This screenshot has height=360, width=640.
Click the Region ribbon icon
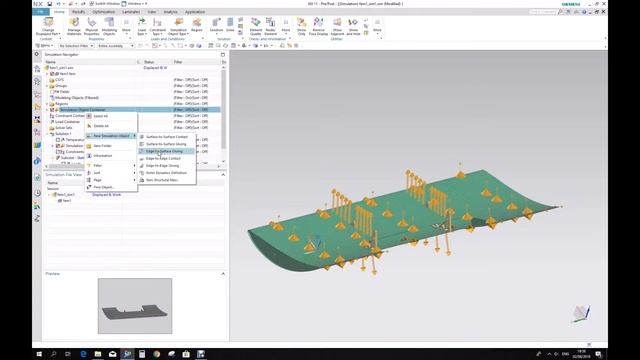197,22
